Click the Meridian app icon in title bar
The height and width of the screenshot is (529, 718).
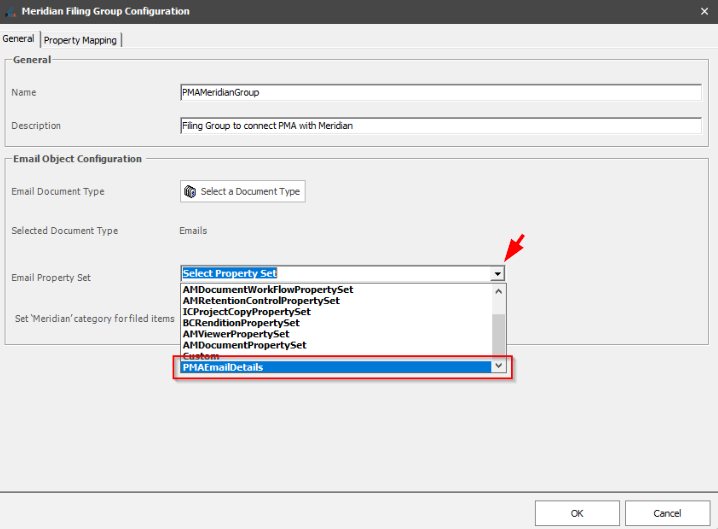click(x=11, y=12)
